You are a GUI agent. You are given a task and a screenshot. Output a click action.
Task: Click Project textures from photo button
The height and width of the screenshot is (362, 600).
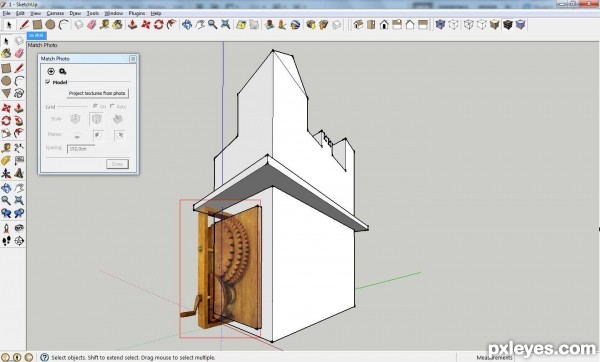pyautogui.click(x=97, y=93)
